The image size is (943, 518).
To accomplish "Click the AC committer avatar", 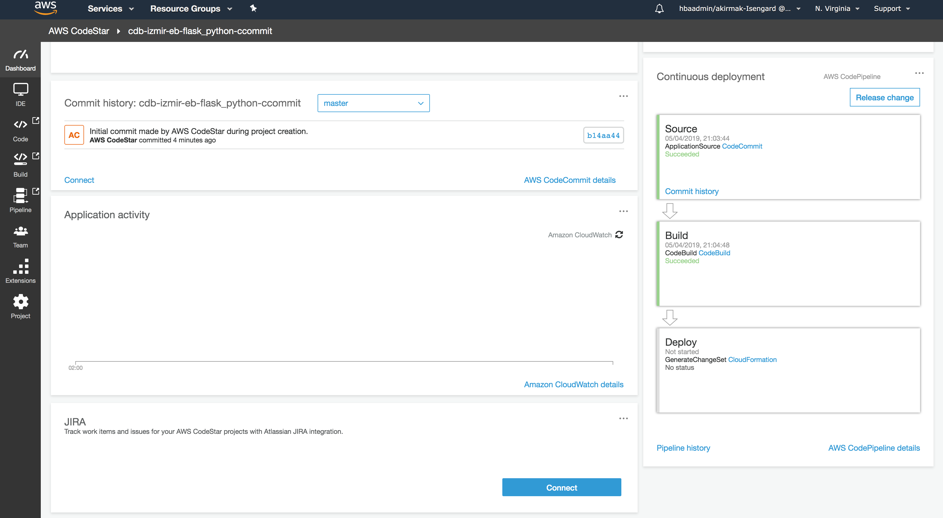I will [74, 135].
